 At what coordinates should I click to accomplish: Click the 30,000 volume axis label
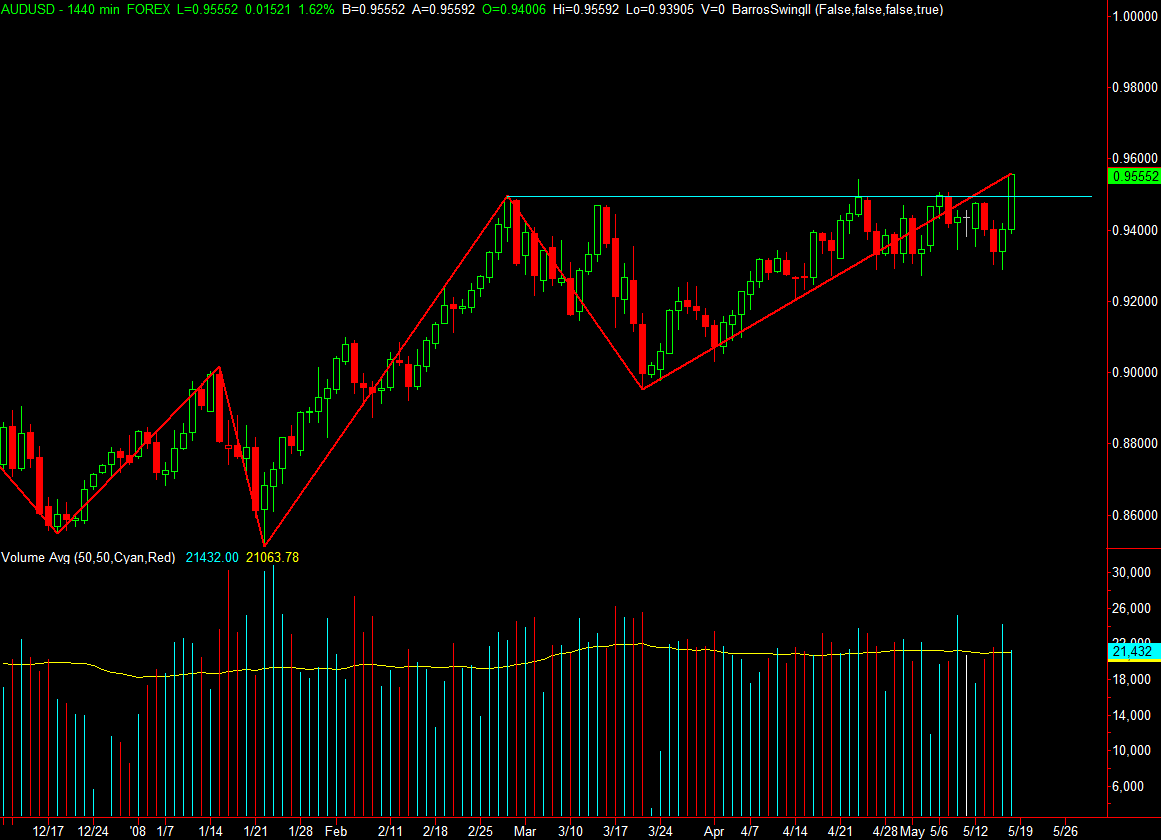[x=1131, y=573]
